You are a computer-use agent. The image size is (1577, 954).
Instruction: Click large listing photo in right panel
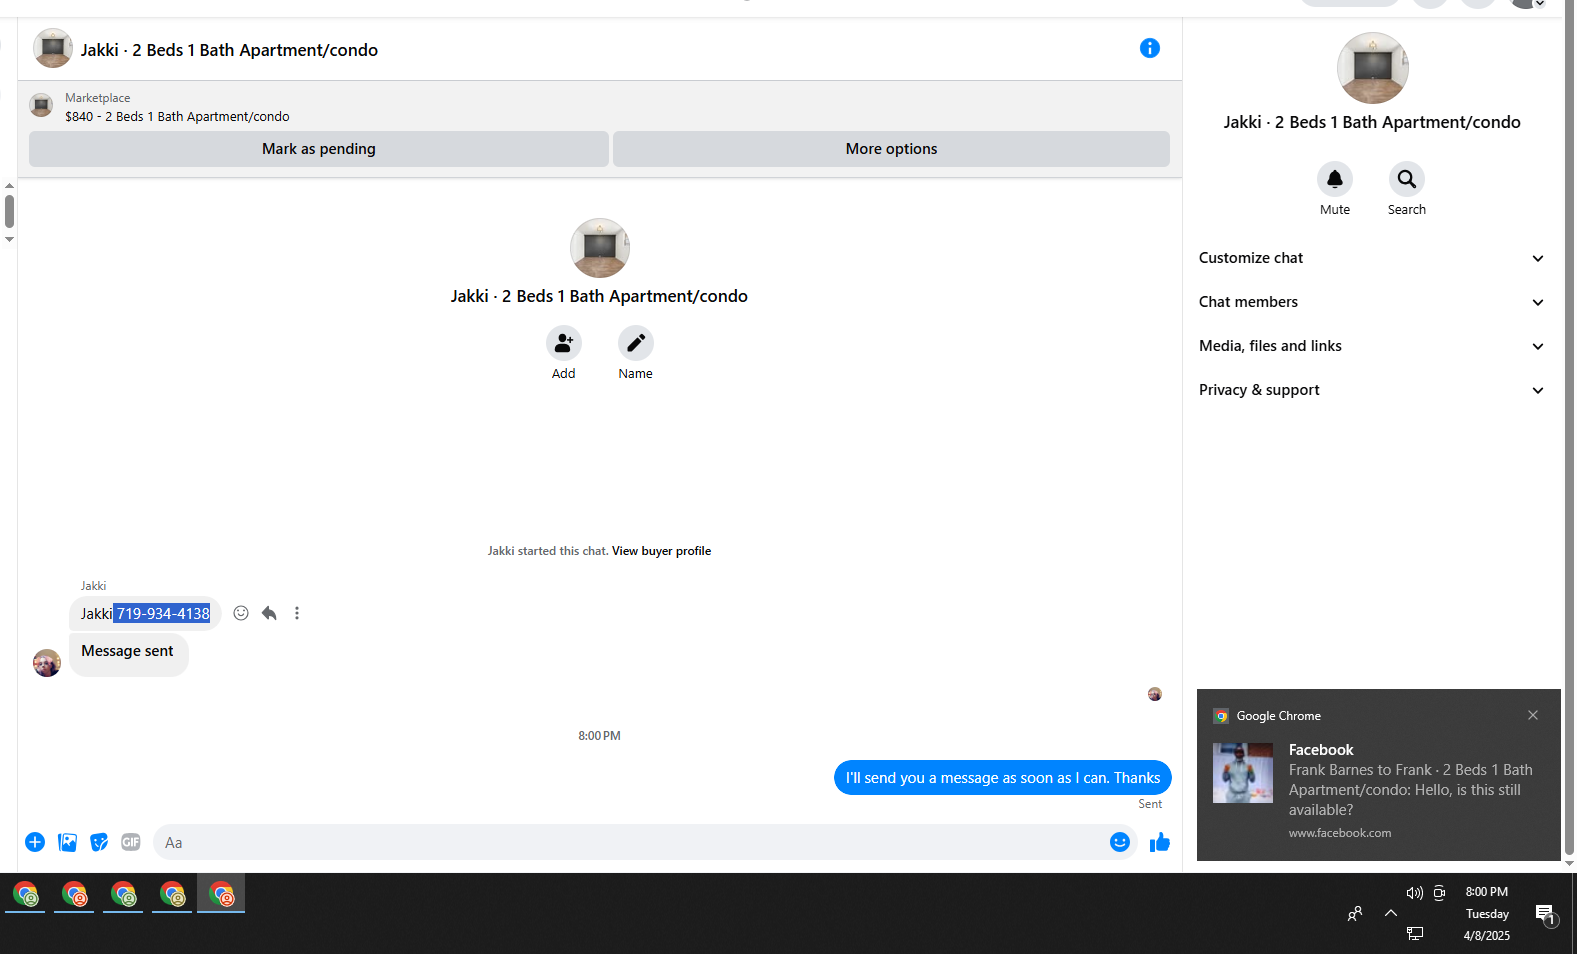[x=1372, y=68]
